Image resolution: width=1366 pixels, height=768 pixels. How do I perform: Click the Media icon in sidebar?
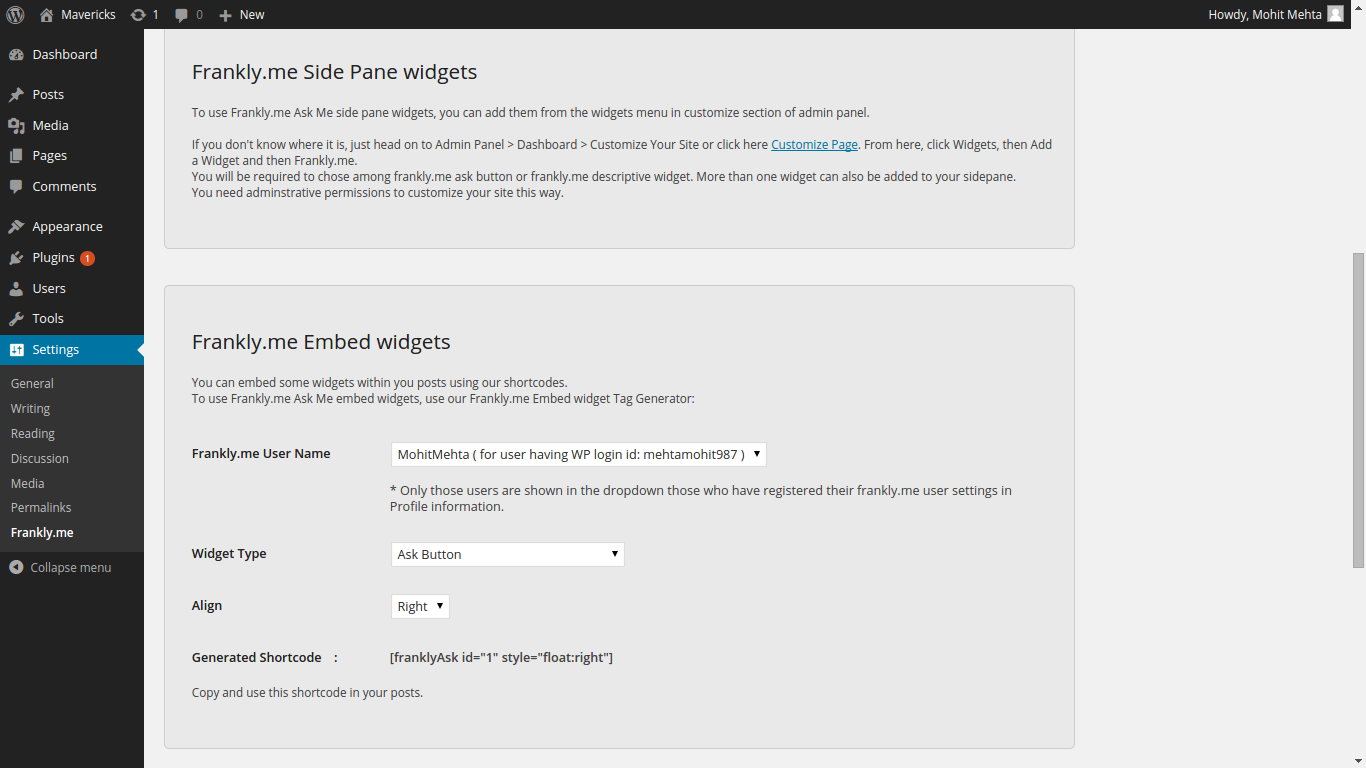coord(16,126)
